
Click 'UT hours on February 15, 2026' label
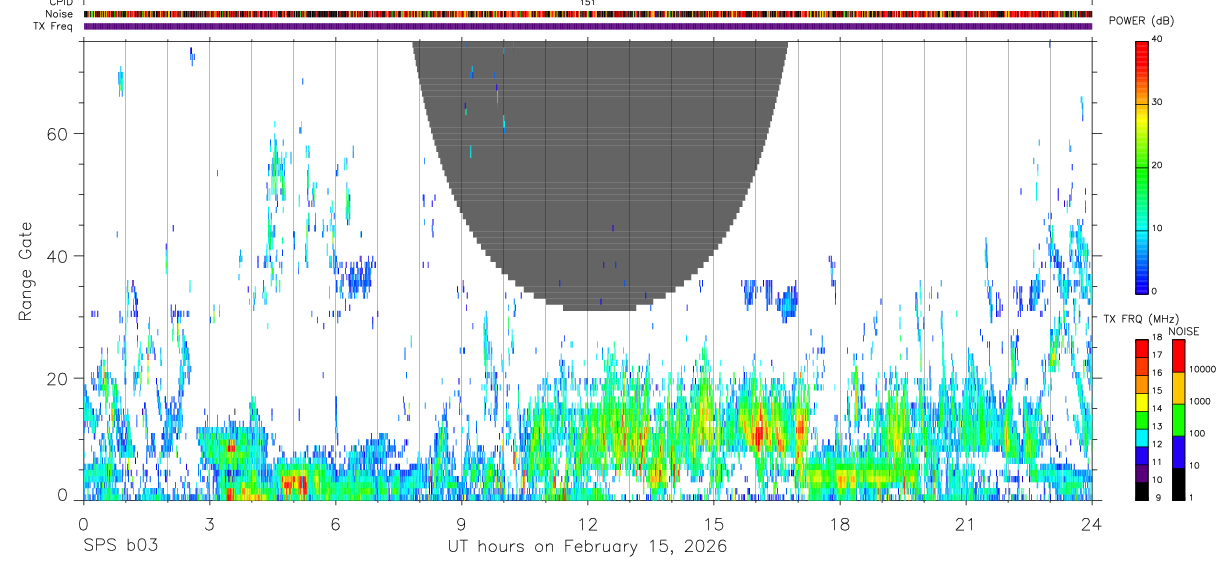[587, 547]
